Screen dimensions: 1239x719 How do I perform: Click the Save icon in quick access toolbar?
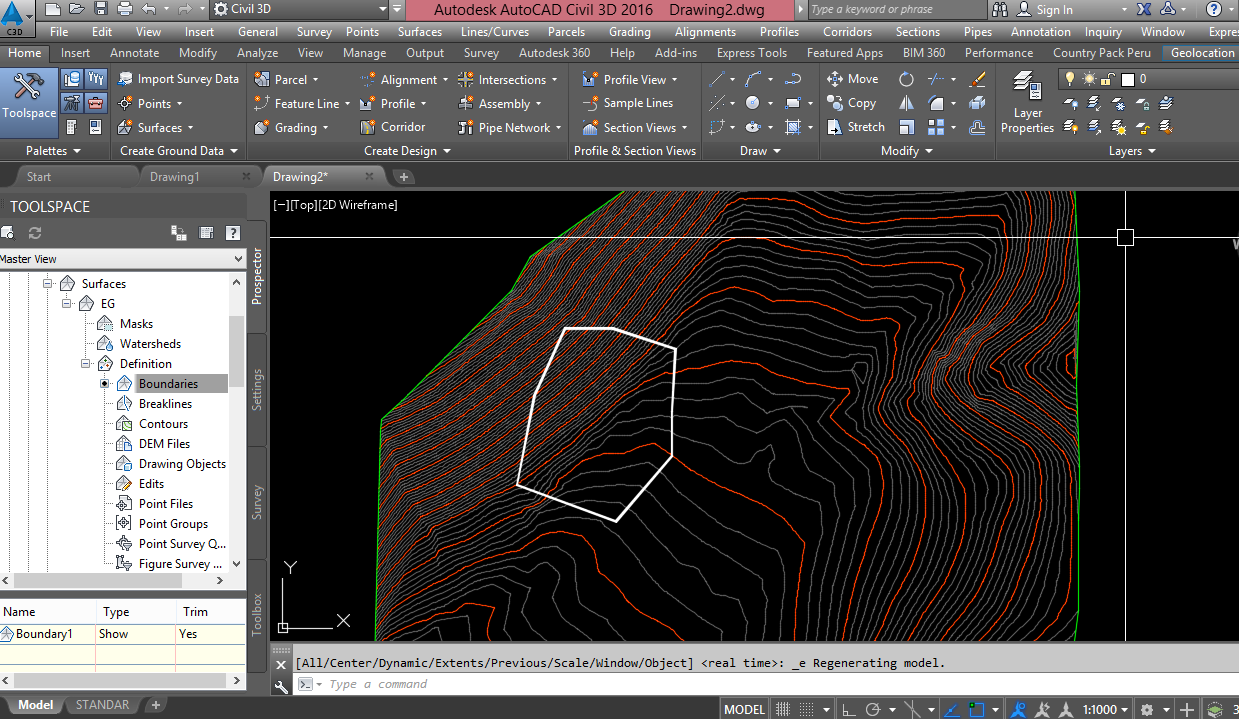pos(101,9)
